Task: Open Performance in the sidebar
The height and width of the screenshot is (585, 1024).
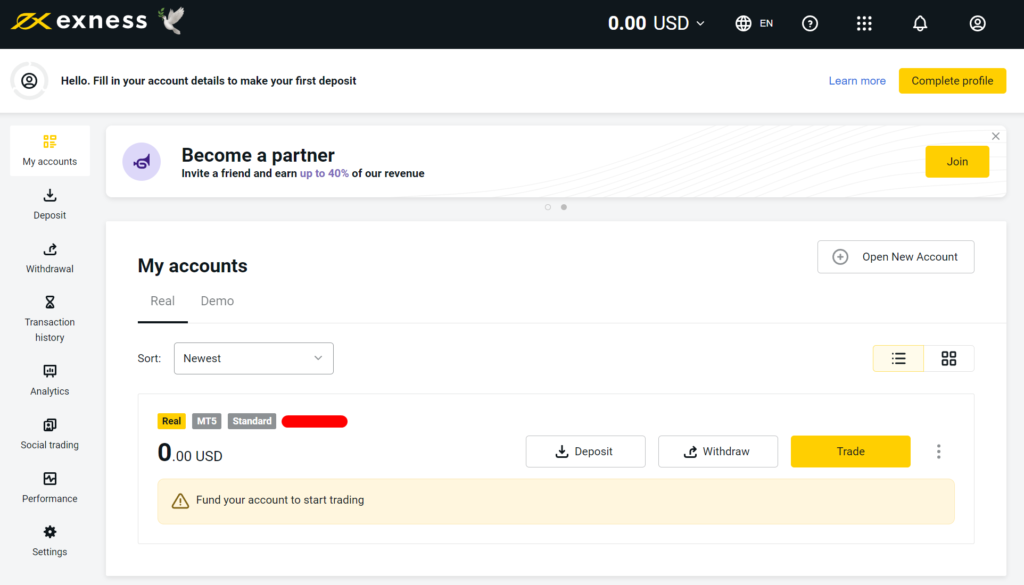Action: [50, 487]
